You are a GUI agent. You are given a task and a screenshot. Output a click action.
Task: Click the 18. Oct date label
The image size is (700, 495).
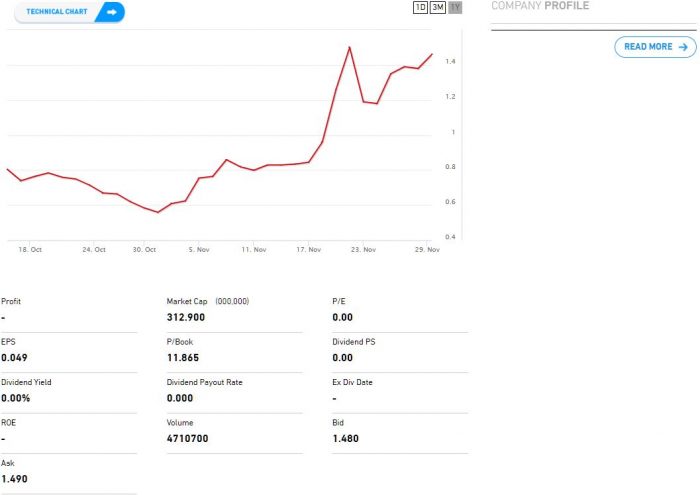point(30,249)
